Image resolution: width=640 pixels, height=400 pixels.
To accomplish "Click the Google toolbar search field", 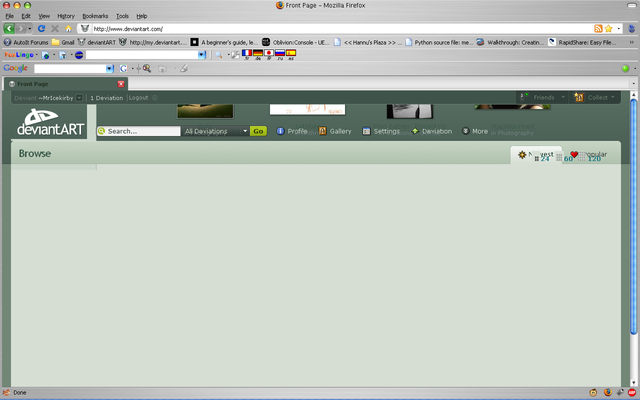I will point(70,69).
